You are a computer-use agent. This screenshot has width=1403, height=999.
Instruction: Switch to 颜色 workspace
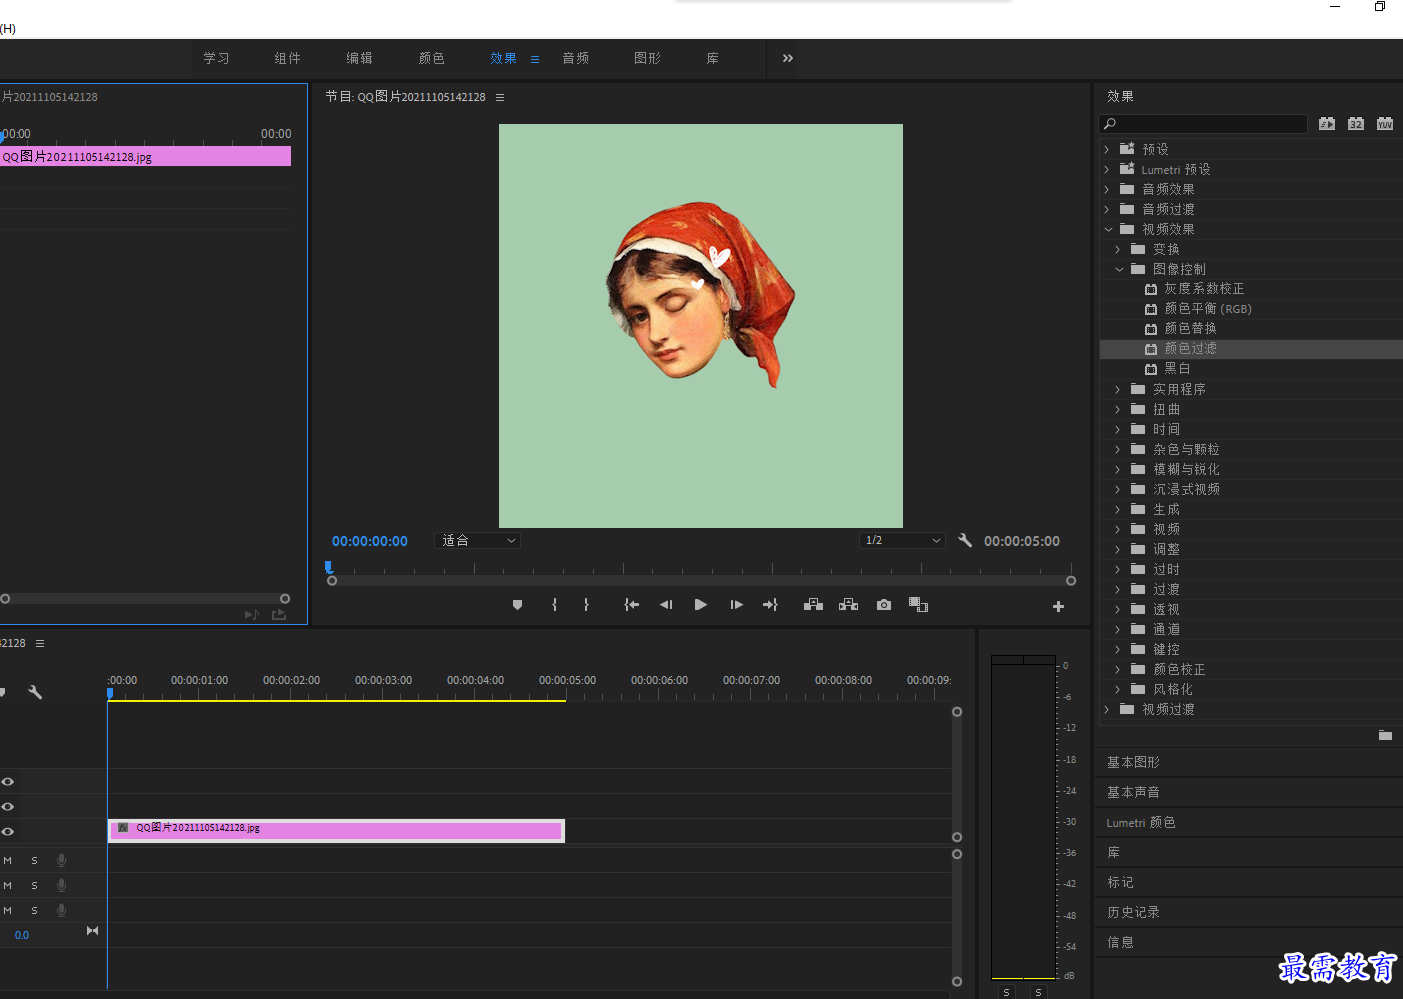pos(432,58)
